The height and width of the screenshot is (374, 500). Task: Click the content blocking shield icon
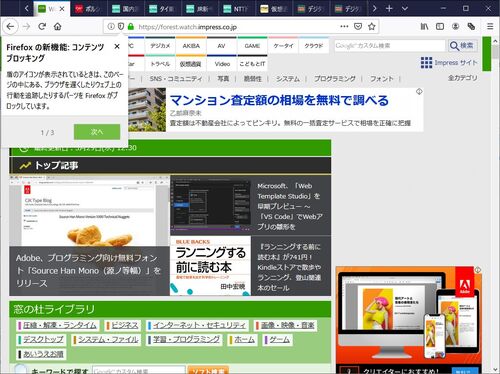121,26
